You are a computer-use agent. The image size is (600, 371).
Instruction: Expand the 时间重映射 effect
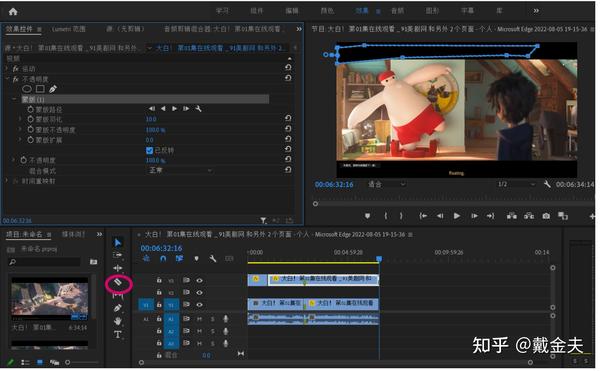tap(7, 181)
